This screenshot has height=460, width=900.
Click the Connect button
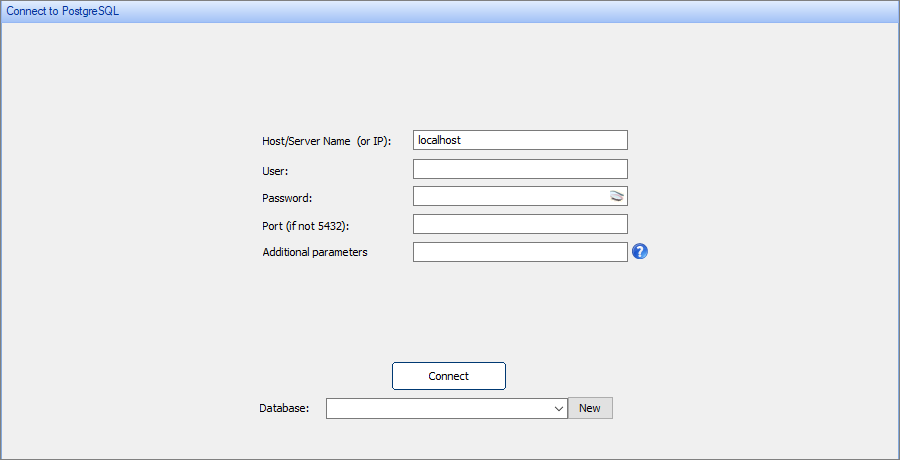448,376
